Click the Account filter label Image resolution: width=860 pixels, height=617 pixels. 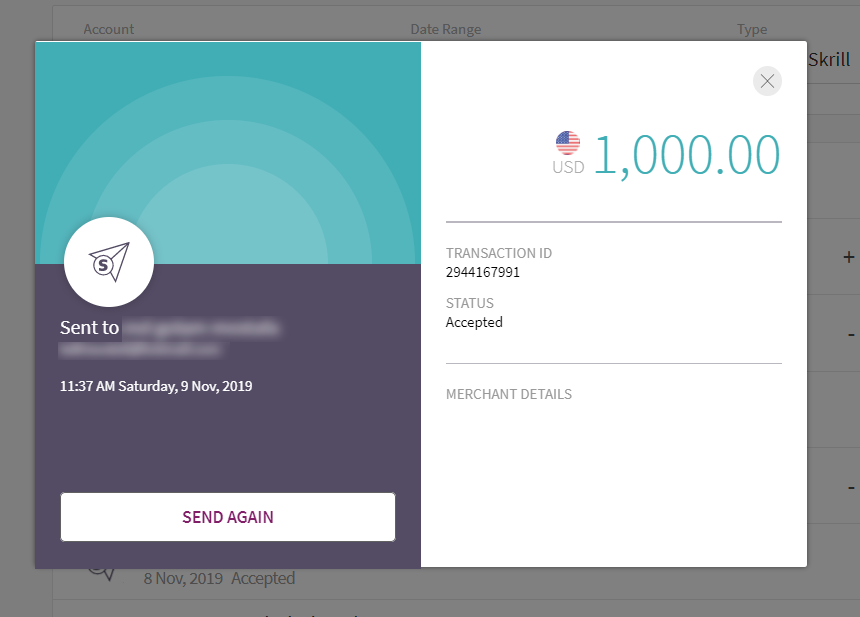(x=109, y=29)
